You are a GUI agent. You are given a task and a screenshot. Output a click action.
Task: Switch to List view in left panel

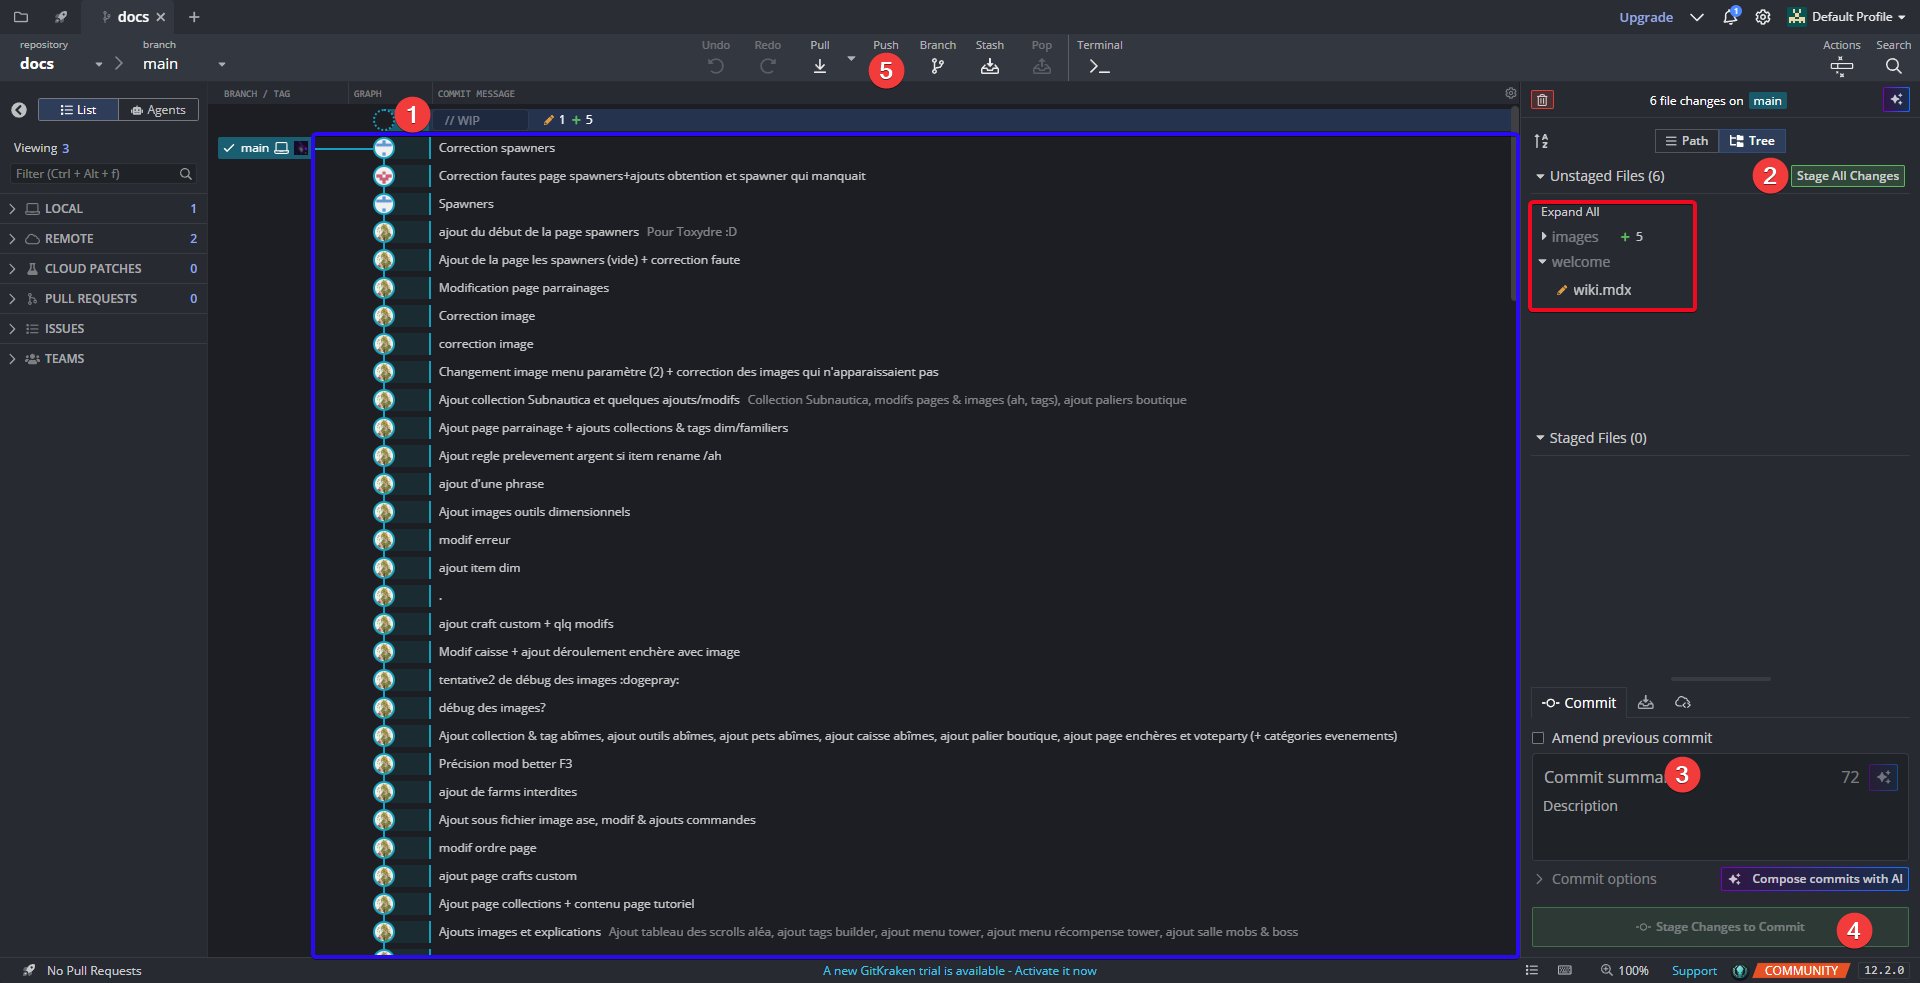(78, 110)
